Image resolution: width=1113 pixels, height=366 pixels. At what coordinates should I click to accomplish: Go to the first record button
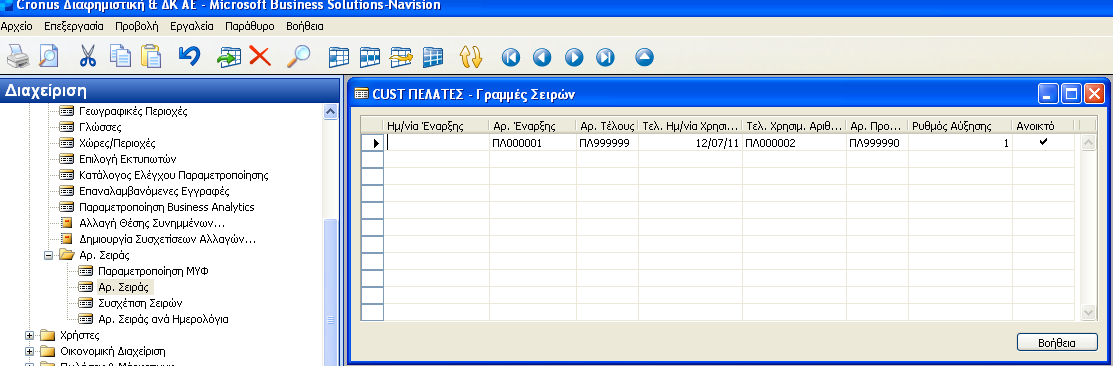coord(510,57)
